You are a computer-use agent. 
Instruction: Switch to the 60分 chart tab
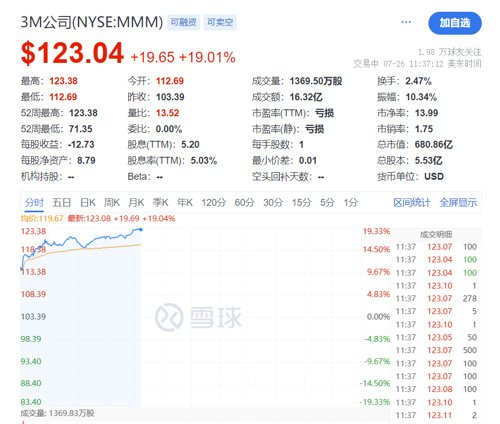click(x=244, y=202)
